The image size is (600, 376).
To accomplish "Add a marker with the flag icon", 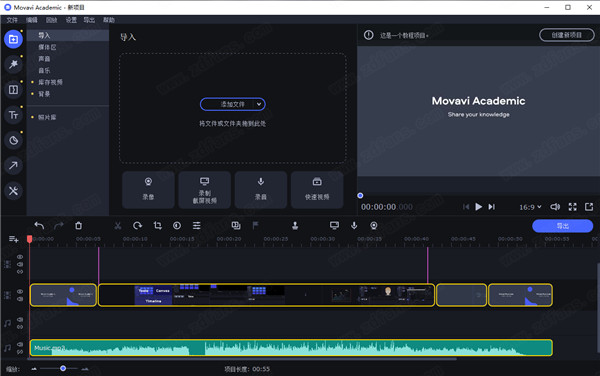I will pos(256,226).
